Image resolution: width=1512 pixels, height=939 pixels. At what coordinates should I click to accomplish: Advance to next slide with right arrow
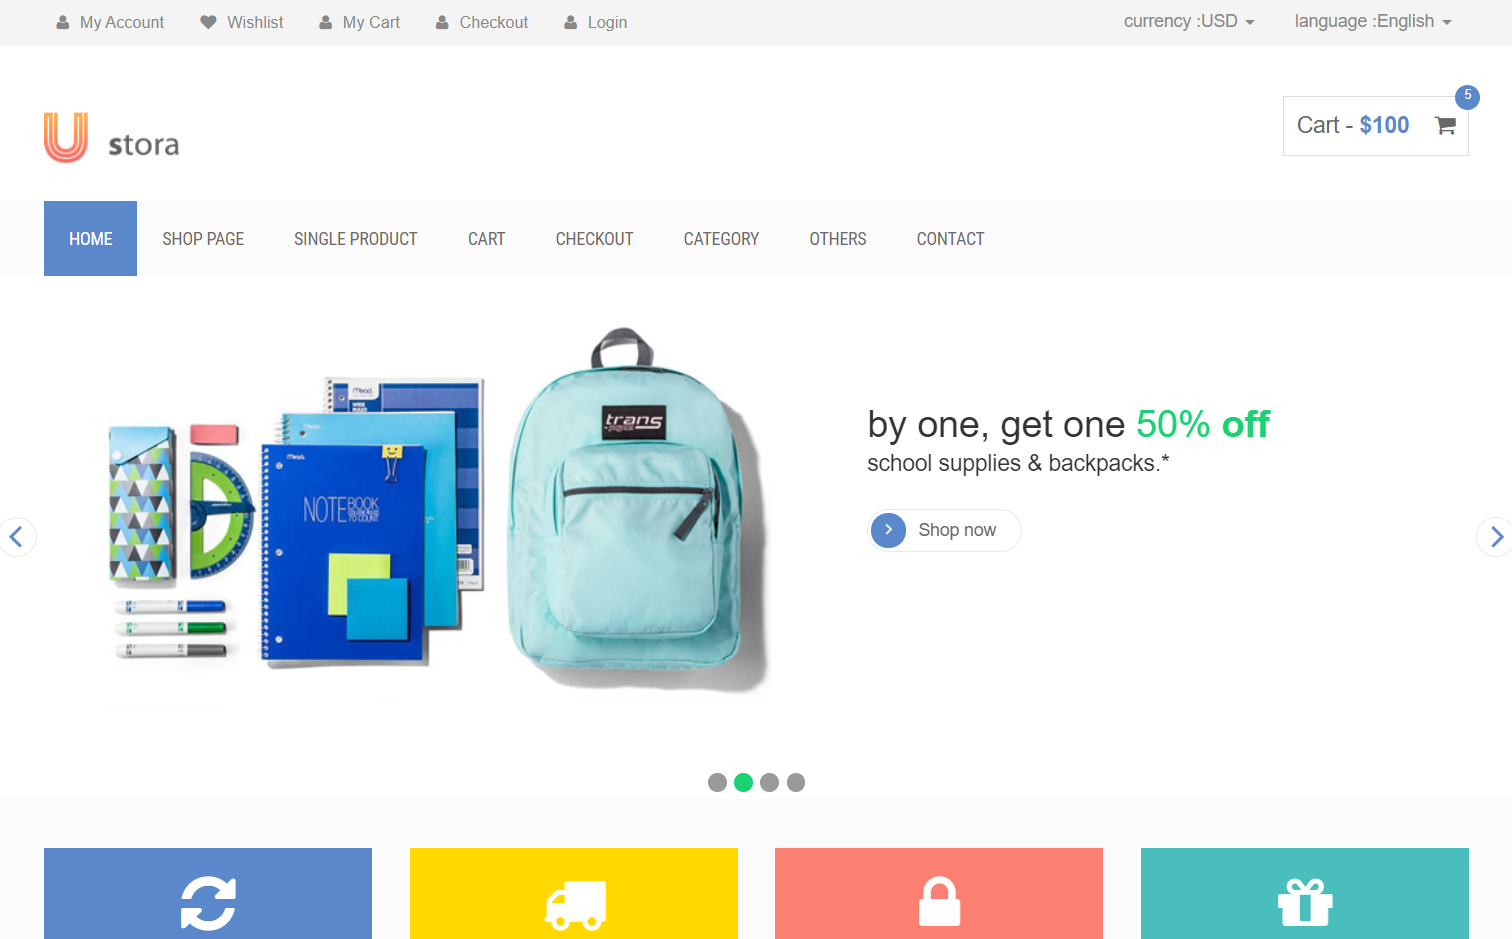(x=1495, y=537)
